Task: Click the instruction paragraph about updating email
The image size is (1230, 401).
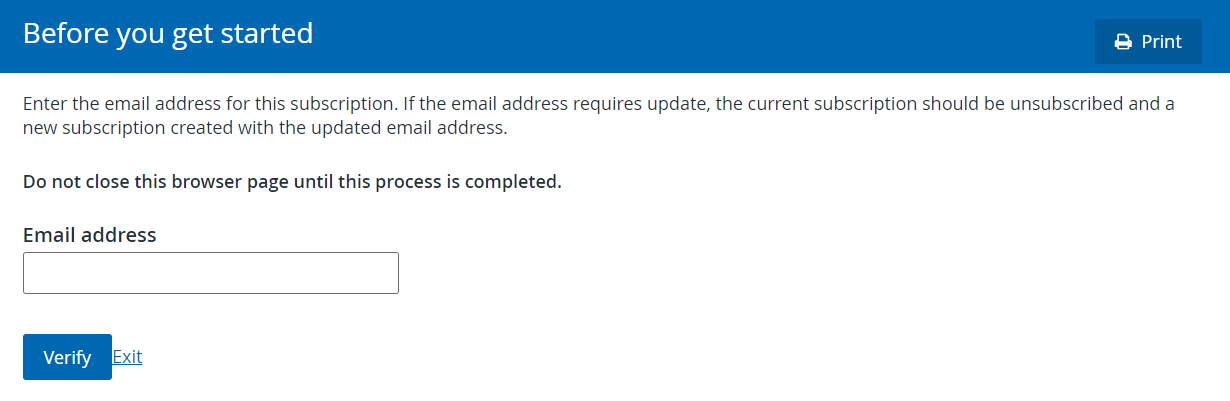Action: [598, 116]
